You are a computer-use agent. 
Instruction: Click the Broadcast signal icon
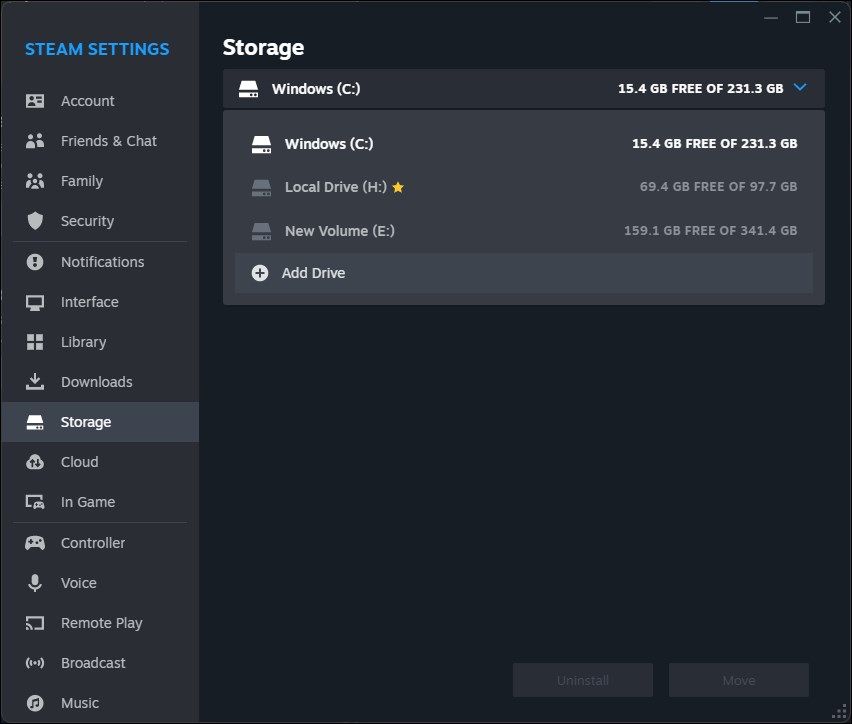click(x=33, y=662)
